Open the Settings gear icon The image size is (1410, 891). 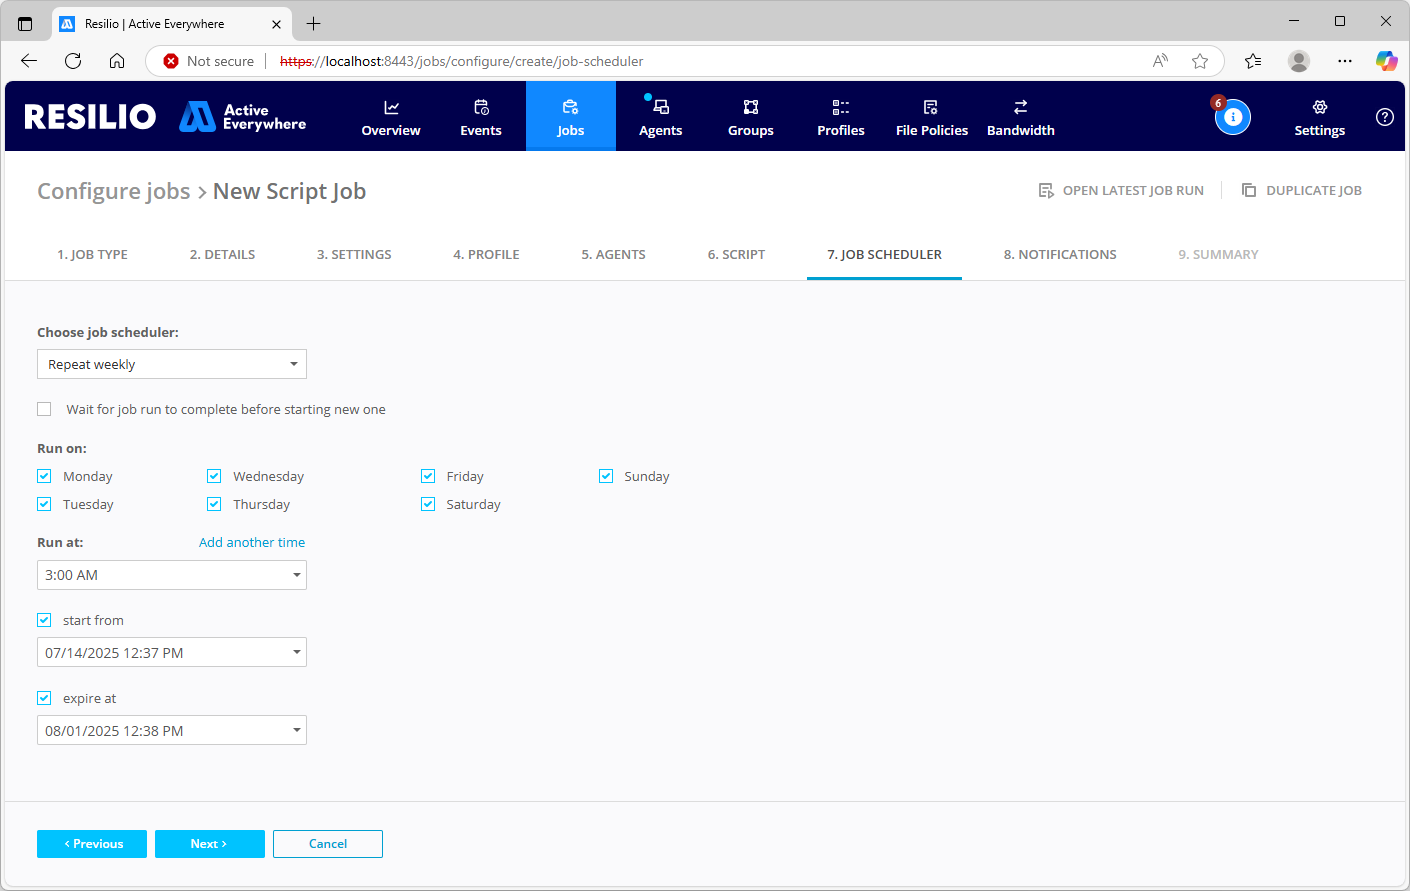[1319, 107]
